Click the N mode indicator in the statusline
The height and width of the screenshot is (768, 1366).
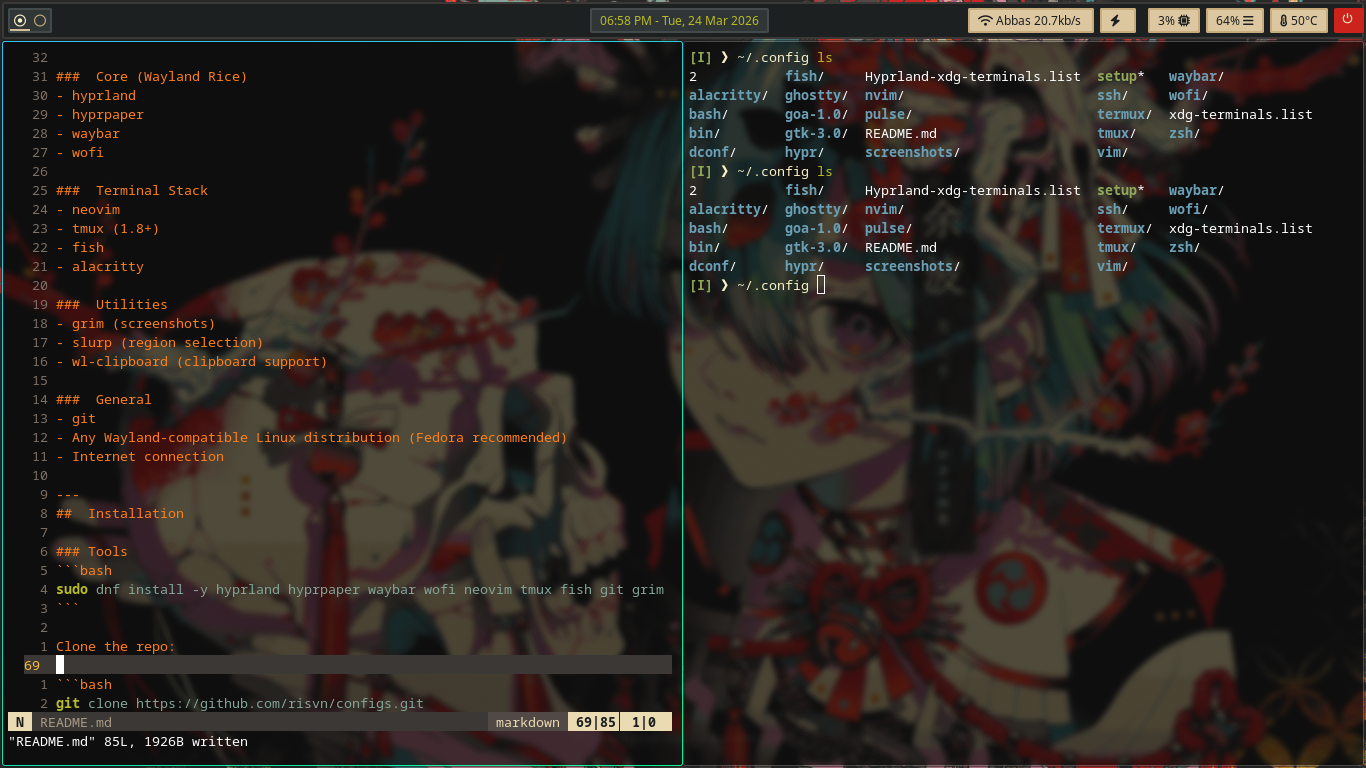tap(20, 722)
